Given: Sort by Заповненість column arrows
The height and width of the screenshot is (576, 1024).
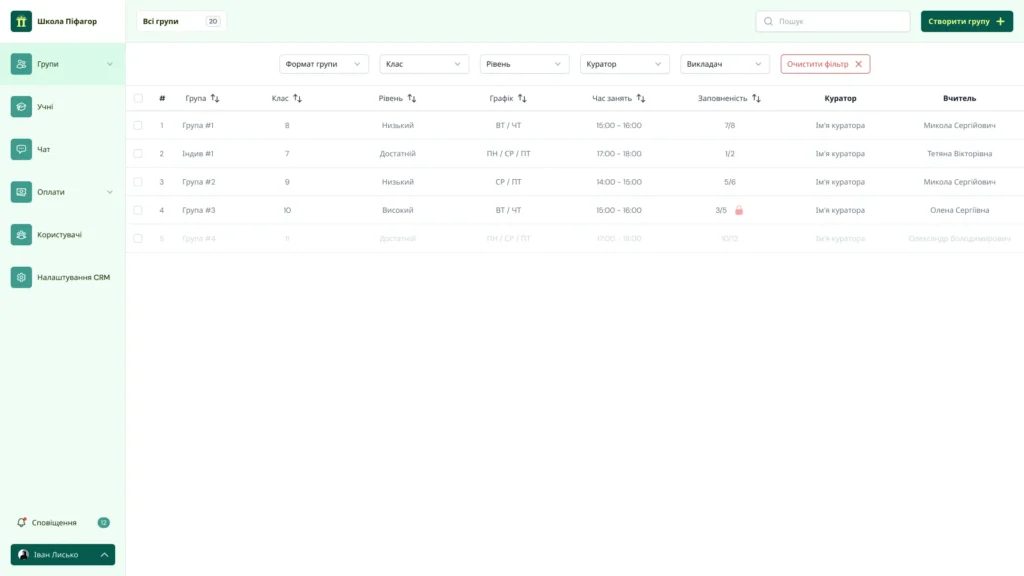Looking at the screenshot, I should click(x=756, y=99).
